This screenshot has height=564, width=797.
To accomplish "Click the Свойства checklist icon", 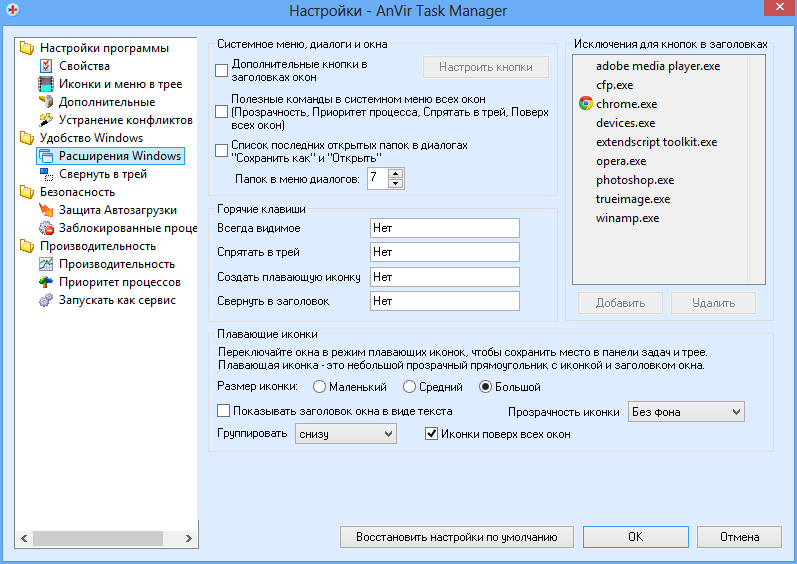I will coord(46,66).
